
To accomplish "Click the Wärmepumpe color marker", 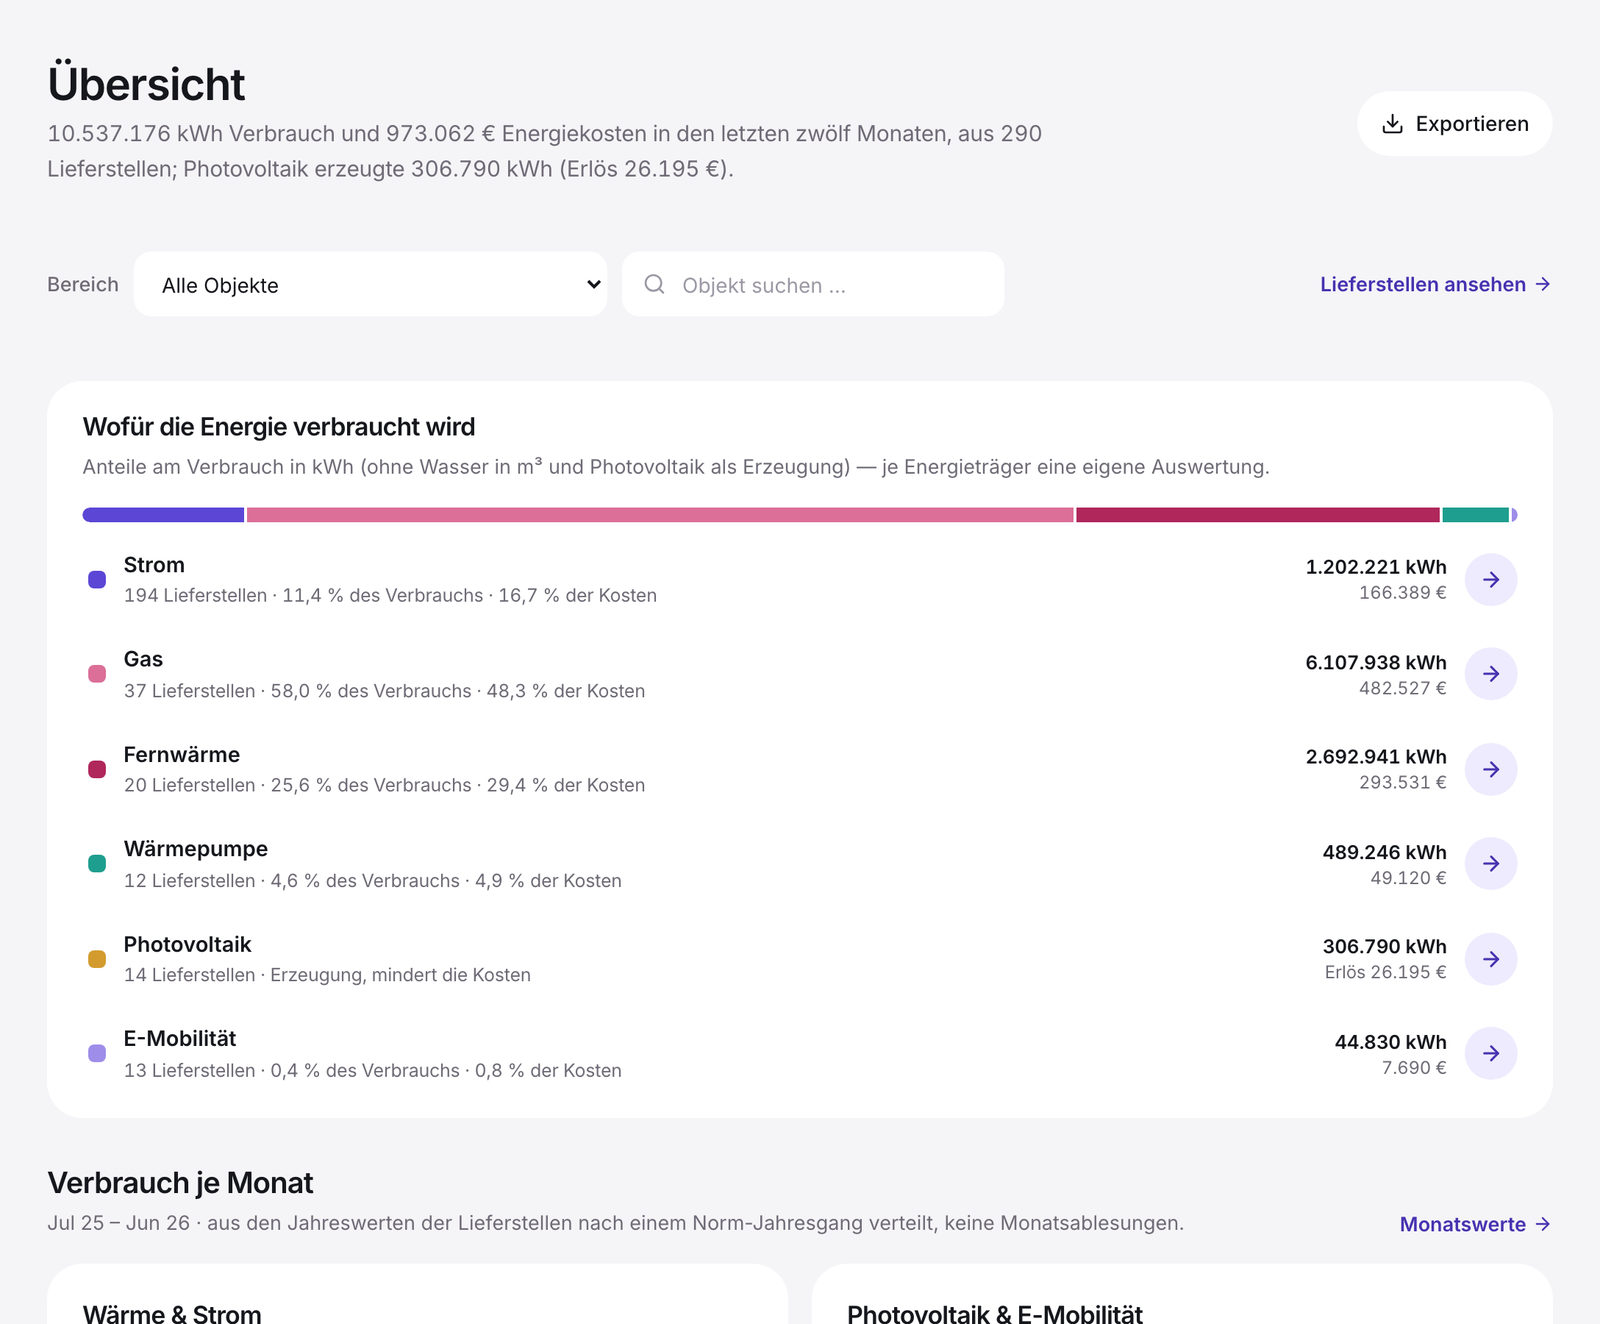I will [x=97, y=863].
